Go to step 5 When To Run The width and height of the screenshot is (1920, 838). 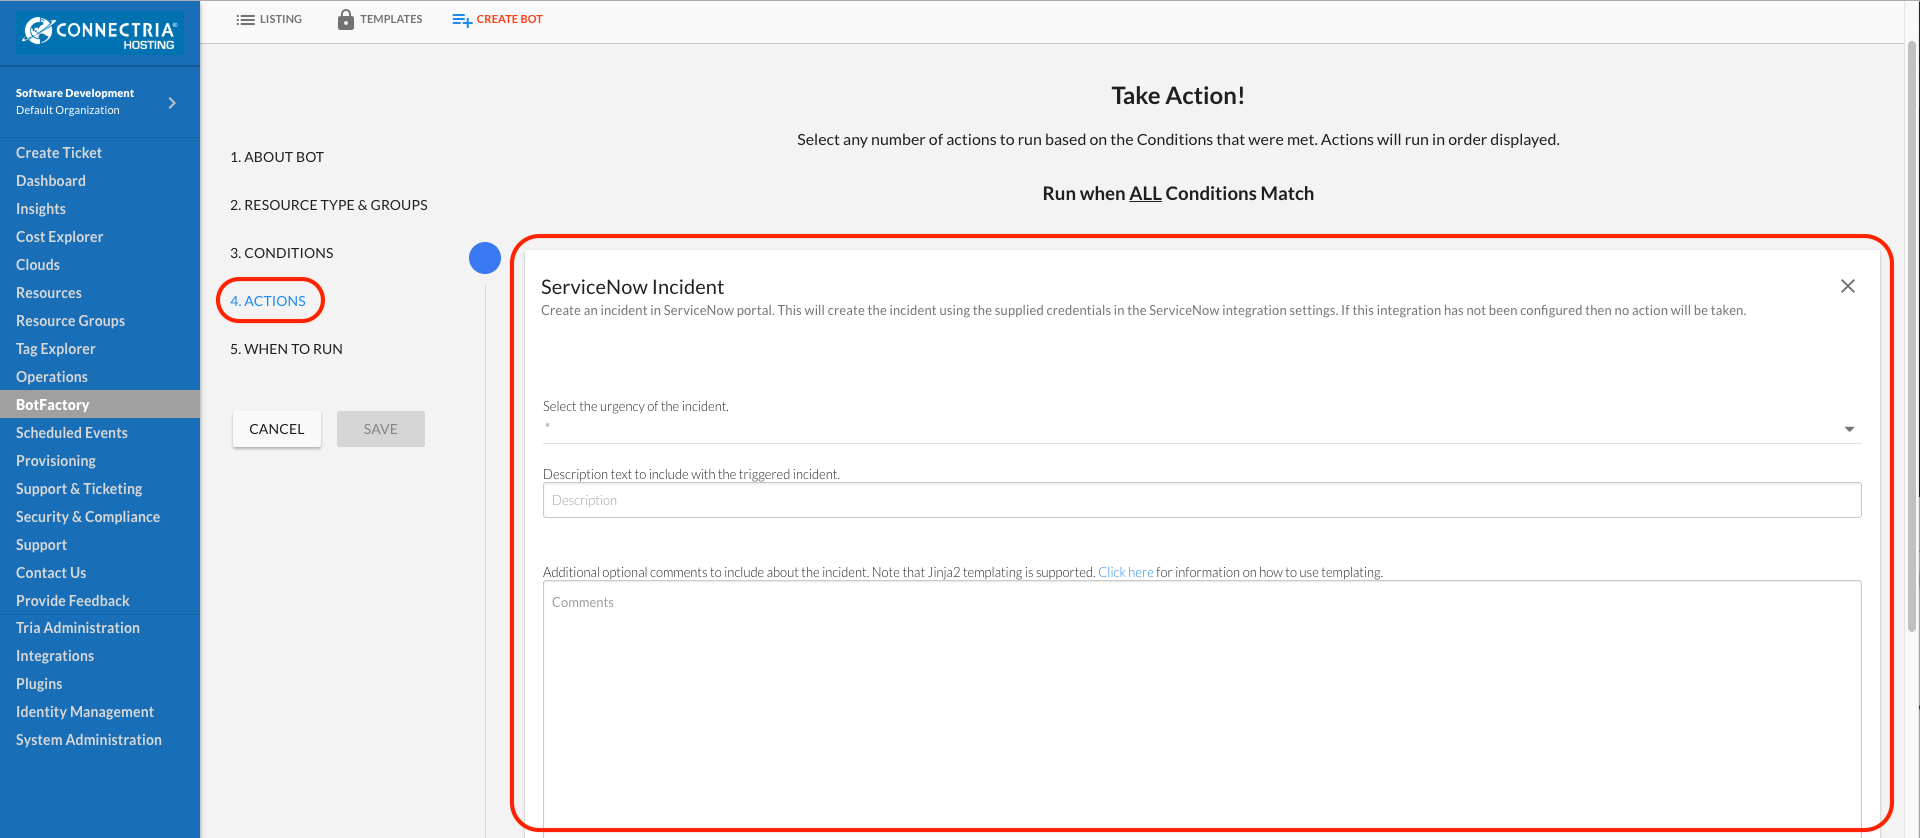(286, 349)
